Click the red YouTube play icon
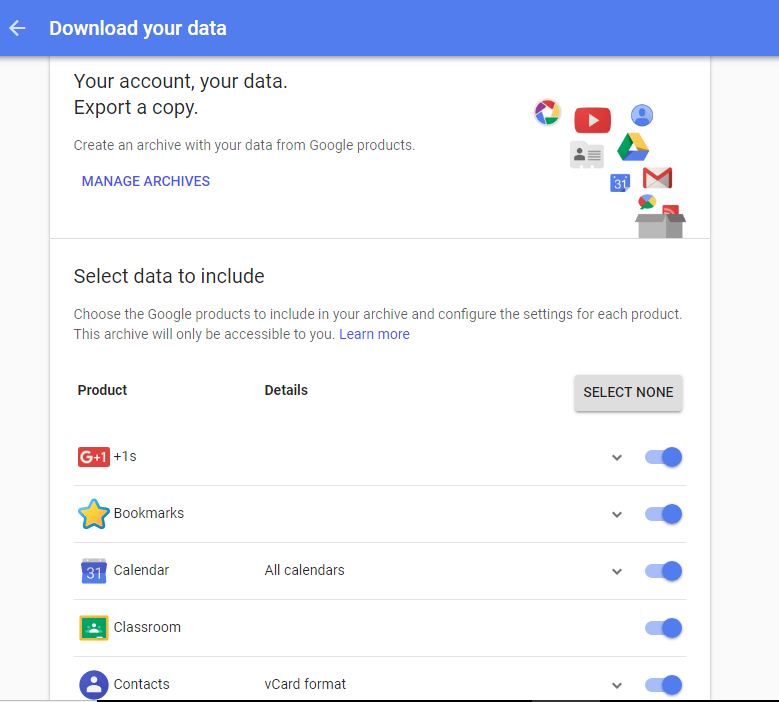Image resolution: width=779 pixels, height=702 pixels. [x=592, y=120]
